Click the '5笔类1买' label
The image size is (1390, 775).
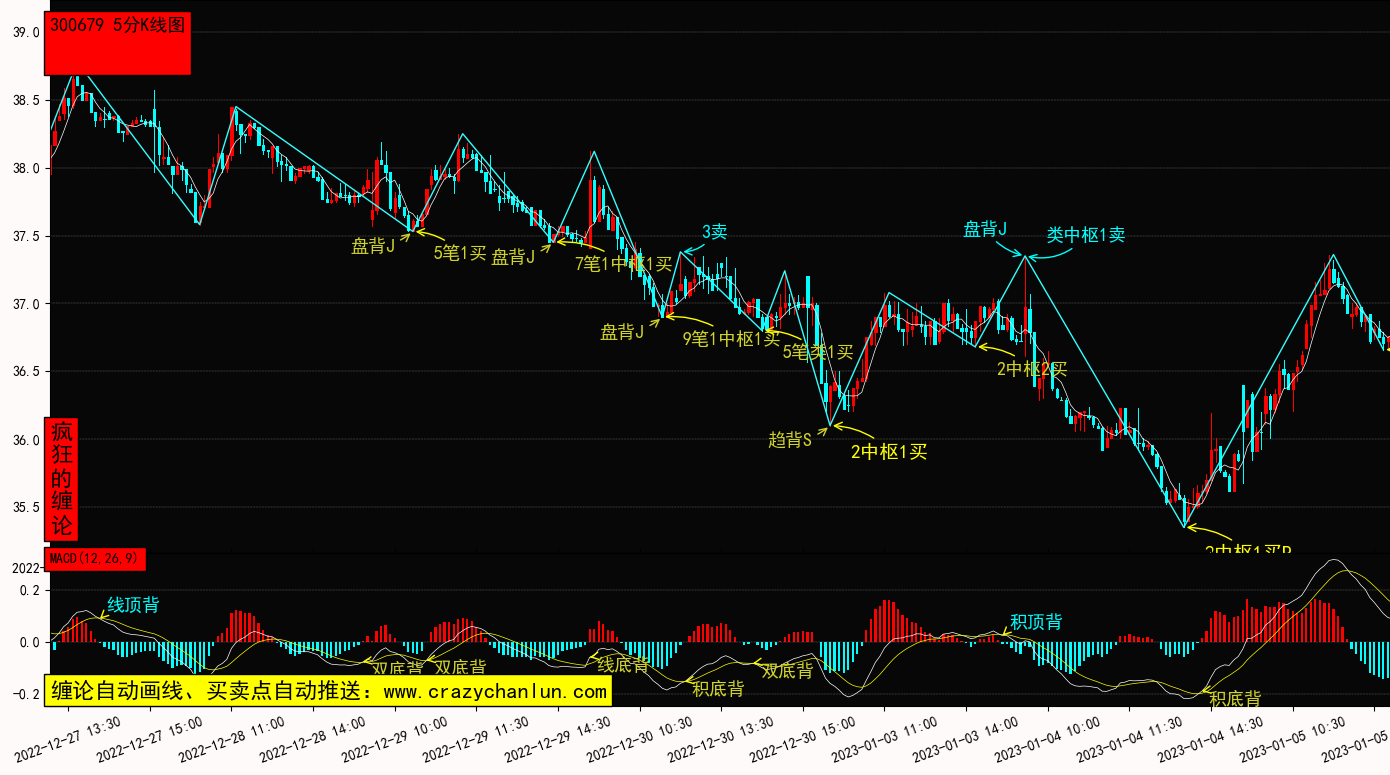click(x=817, y=352)
